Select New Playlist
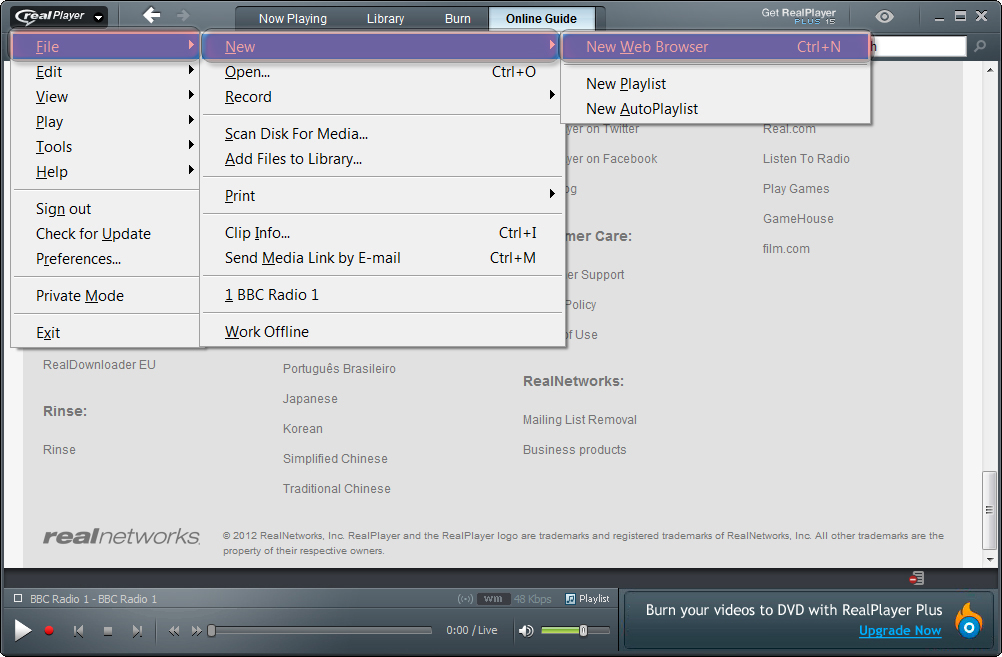Image resolution: width=1002 pixels, height=657 pixels. point(715,84)
